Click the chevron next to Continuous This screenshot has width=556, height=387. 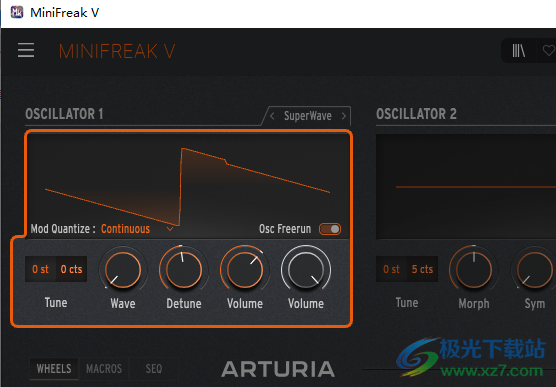pos(170,229)
